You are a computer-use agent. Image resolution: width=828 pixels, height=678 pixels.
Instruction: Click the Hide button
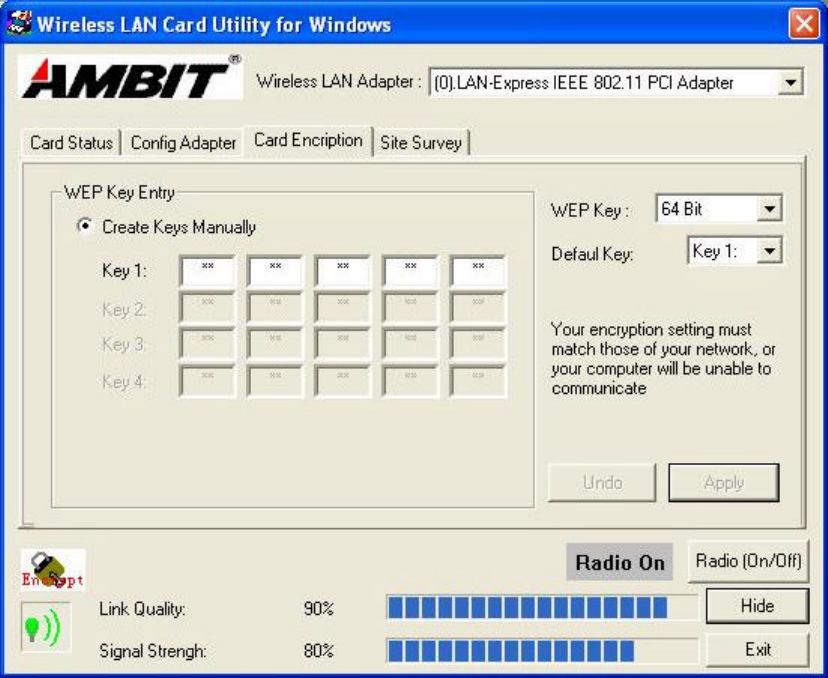757,606
